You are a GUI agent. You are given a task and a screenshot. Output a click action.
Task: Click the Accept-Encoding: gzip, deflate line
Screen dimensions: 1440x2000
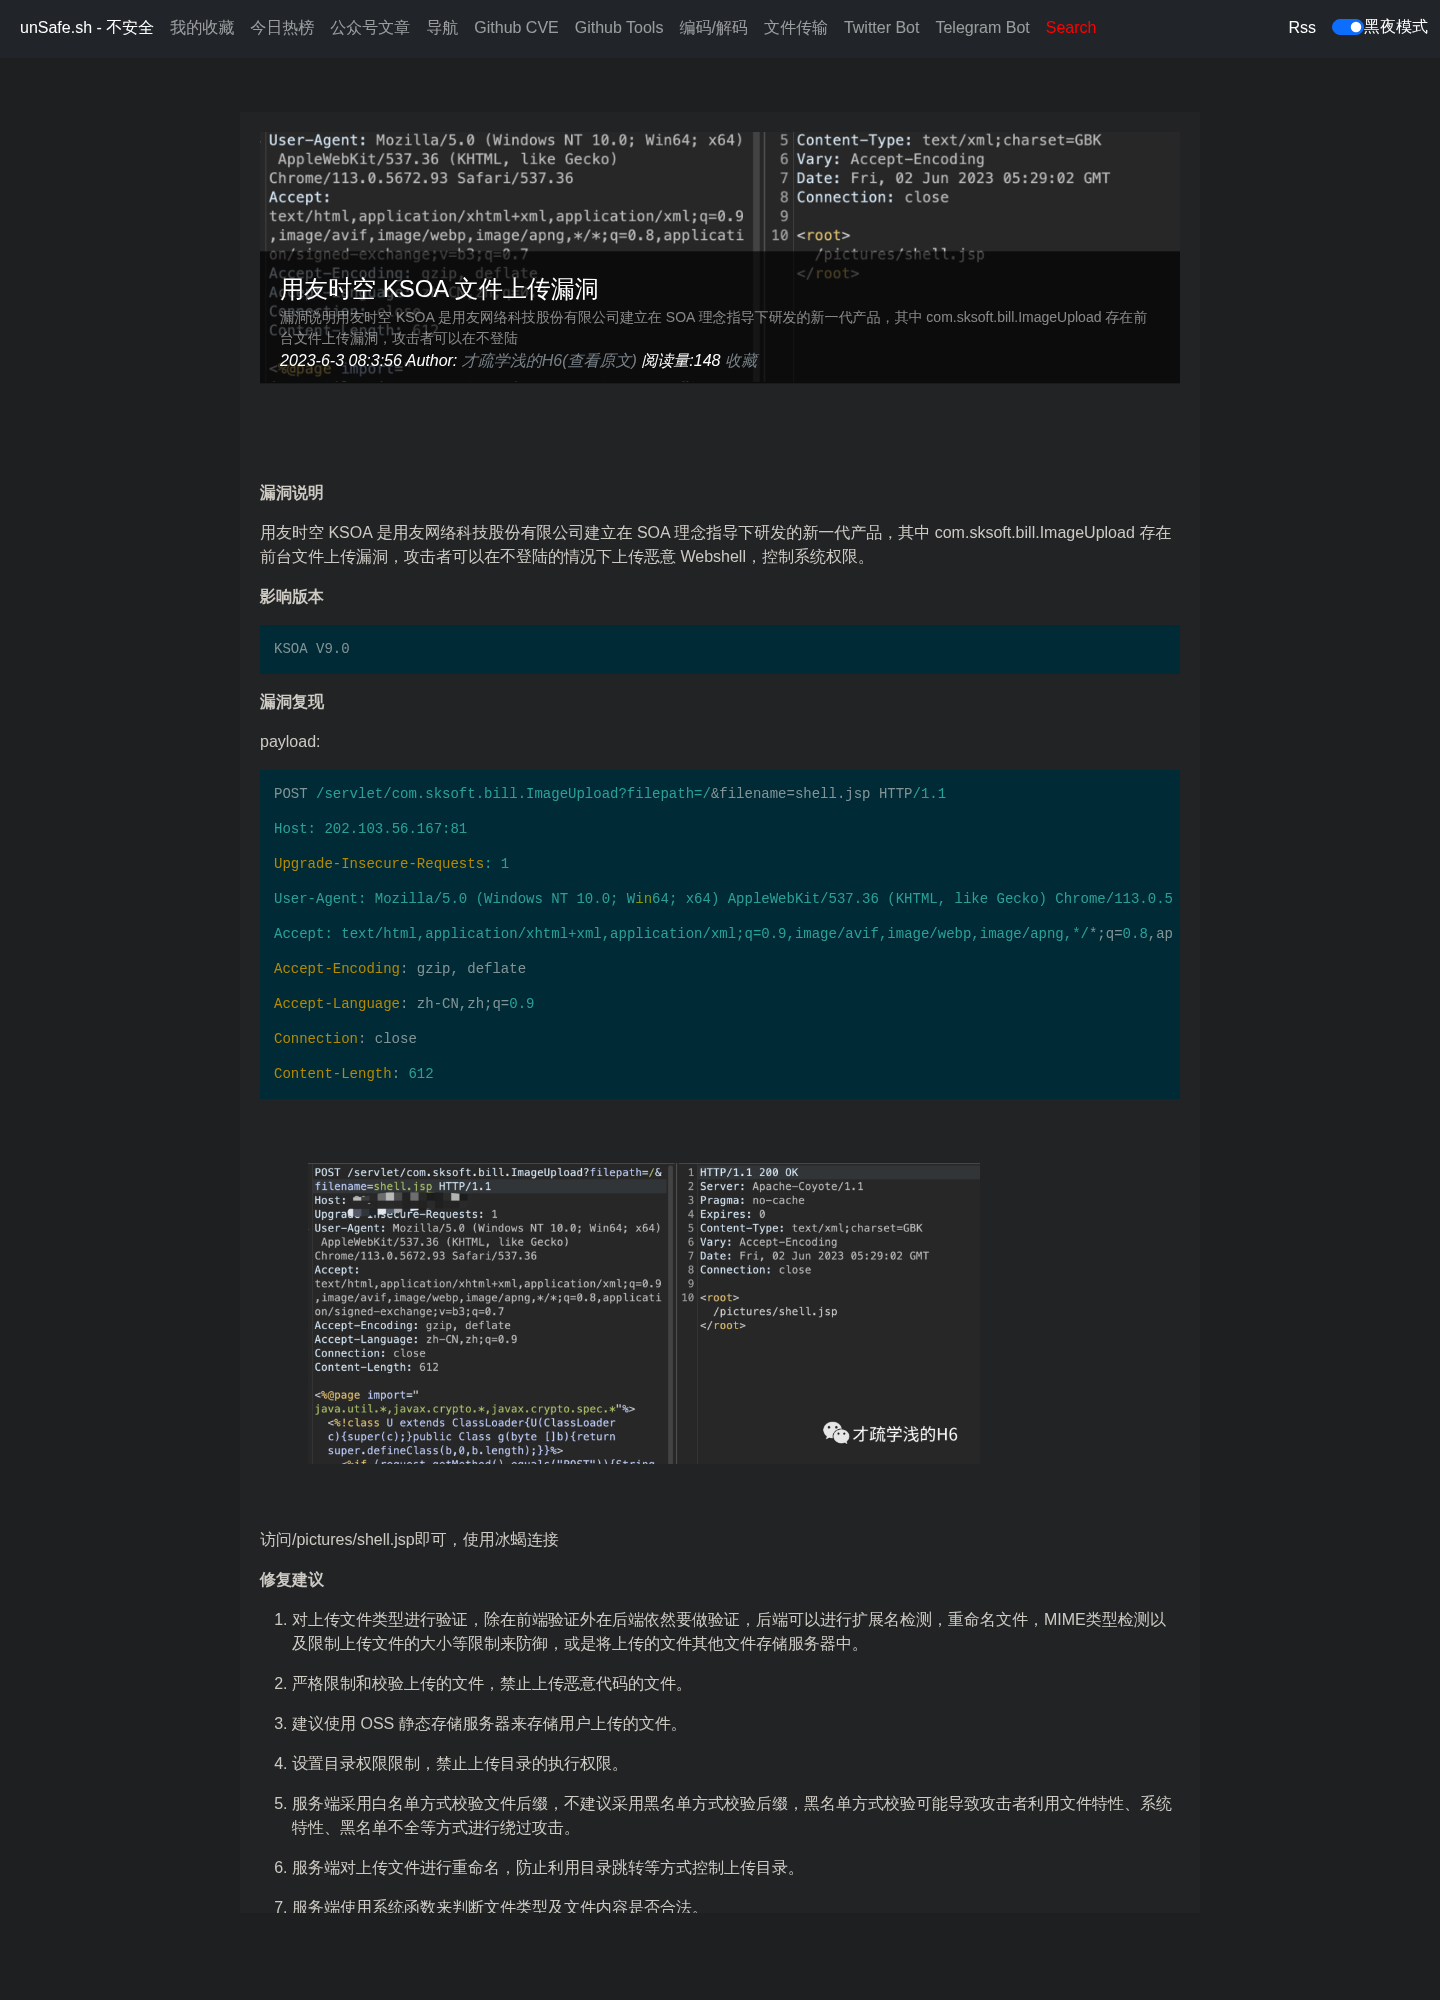click(400, 969)
